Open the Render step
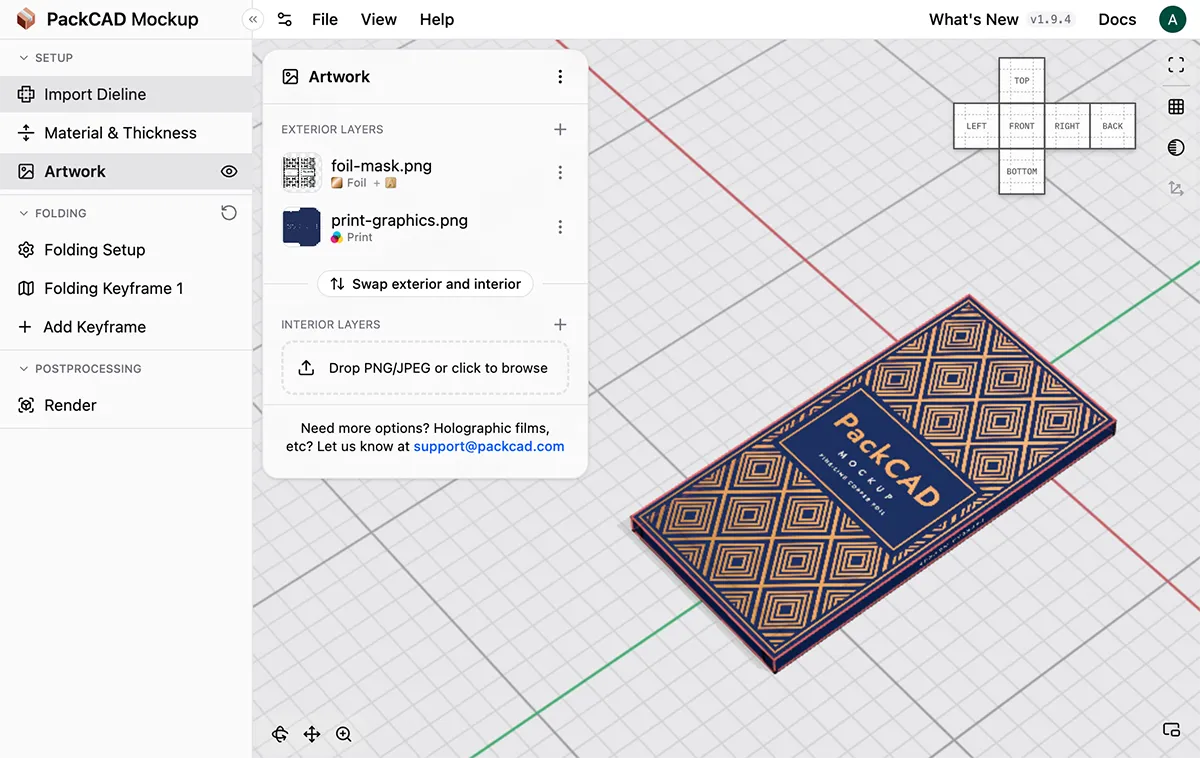 pos(126,405)
